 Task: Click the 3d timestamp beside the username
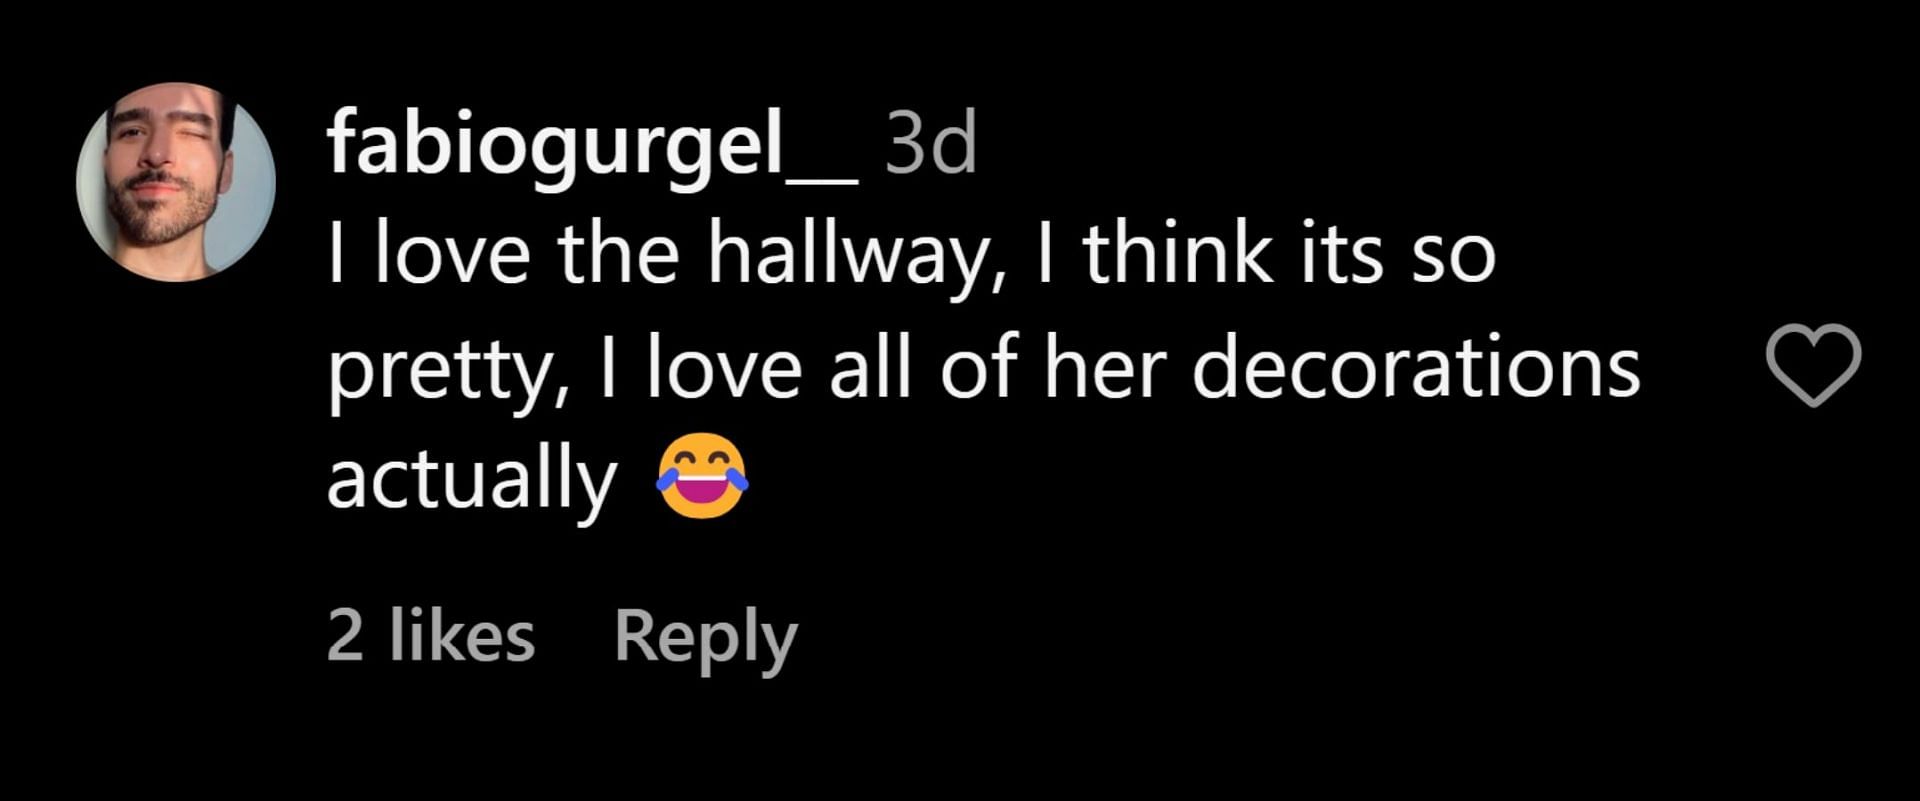[931, 144]
